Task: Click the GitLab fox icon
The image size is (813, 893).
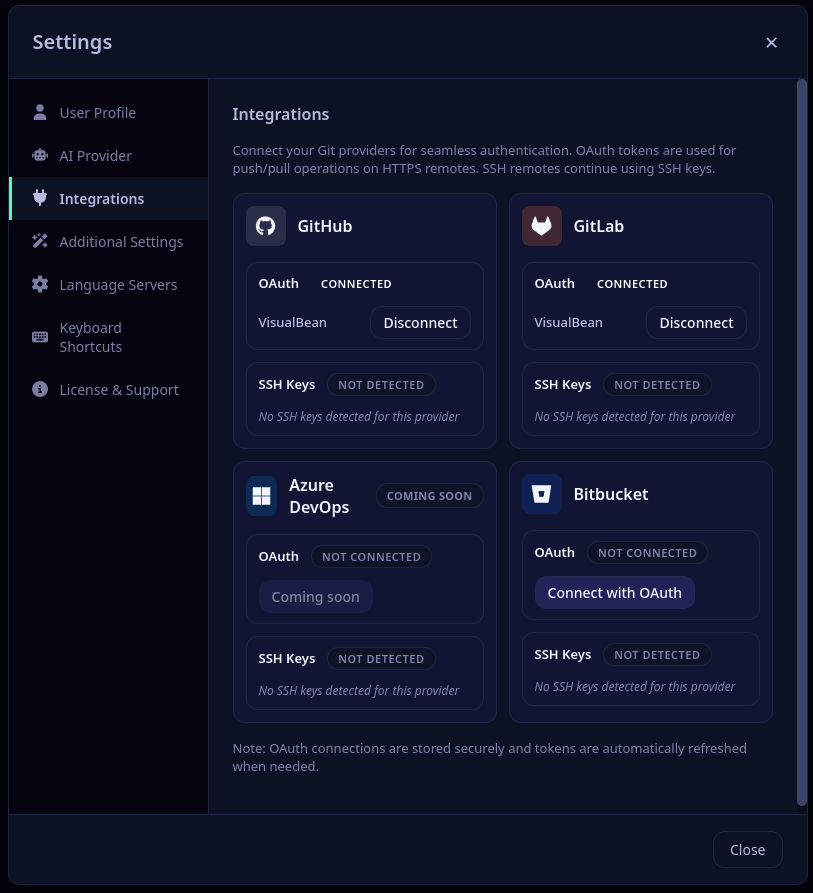Action: tap(542, 226)
